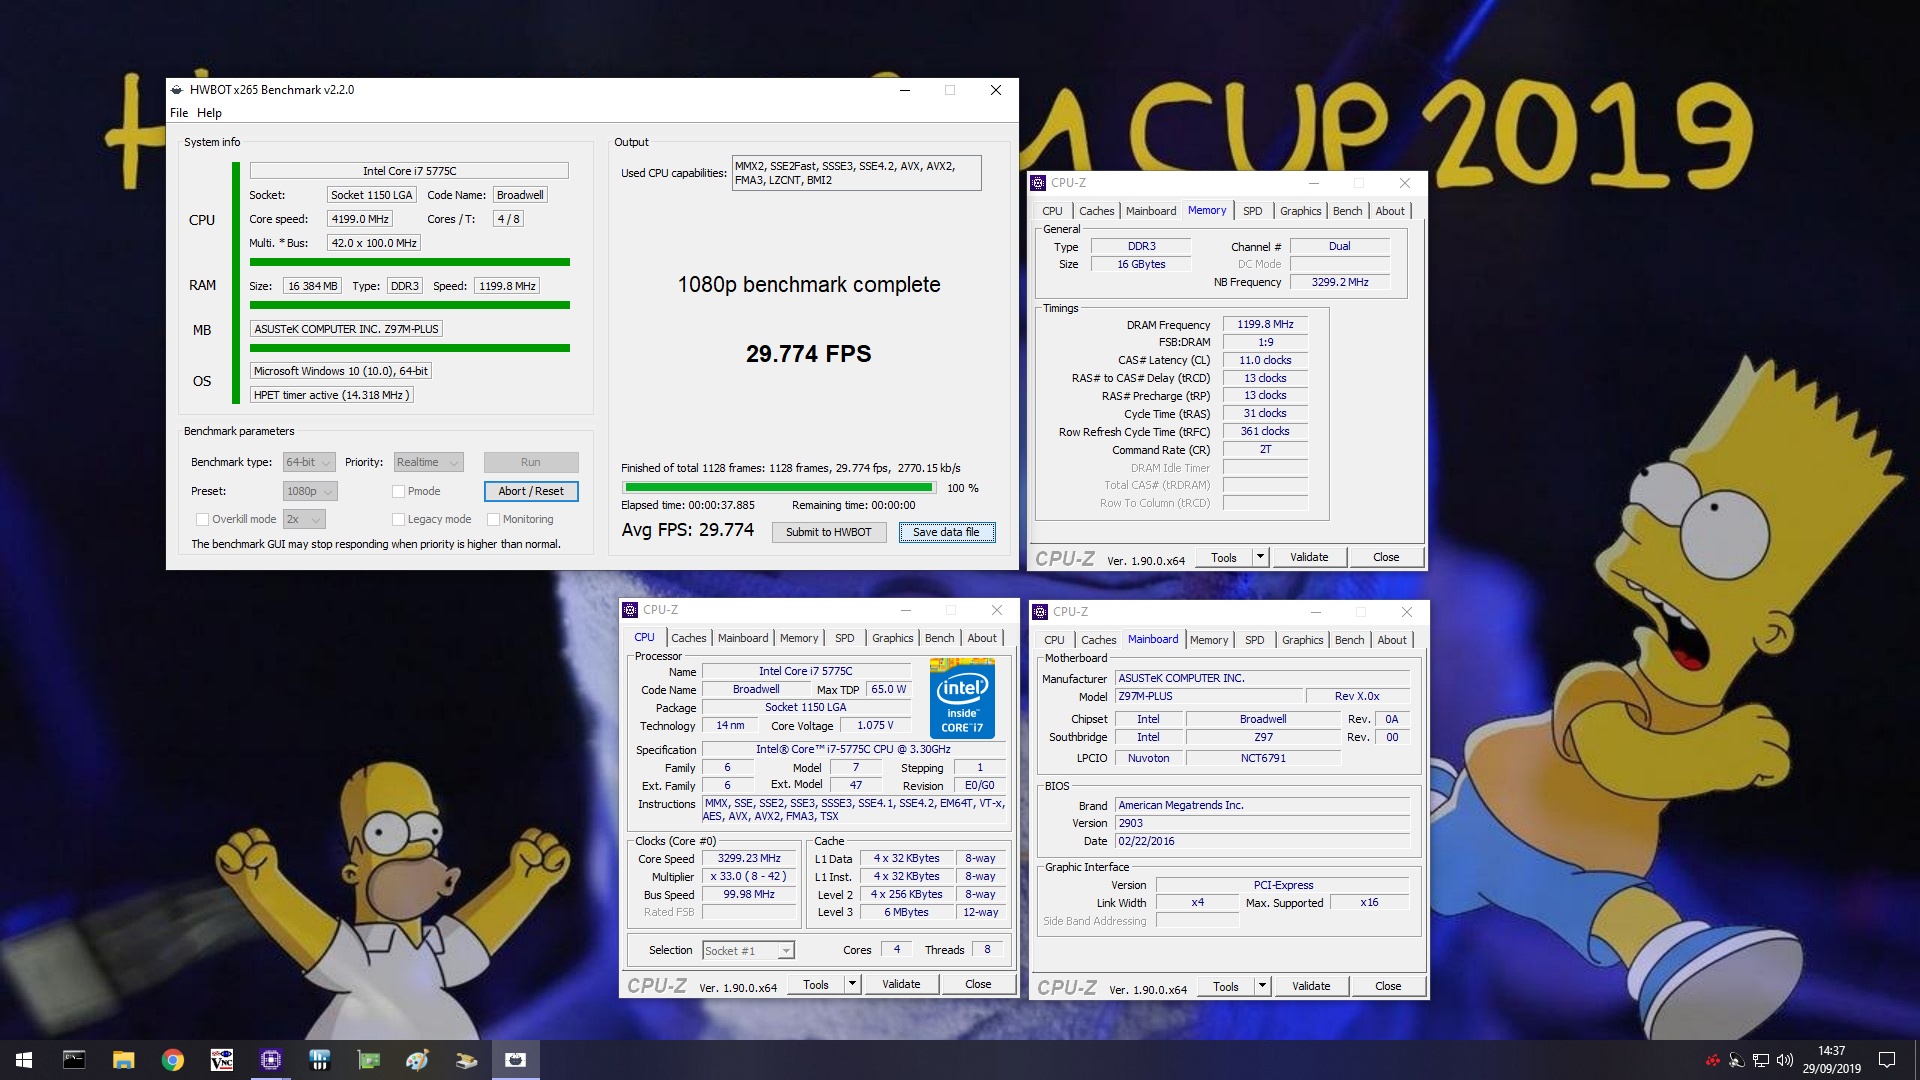Open the Paint palette taskbar icon
Screen dimensions: 1920x1080
tap(417, 1060)
